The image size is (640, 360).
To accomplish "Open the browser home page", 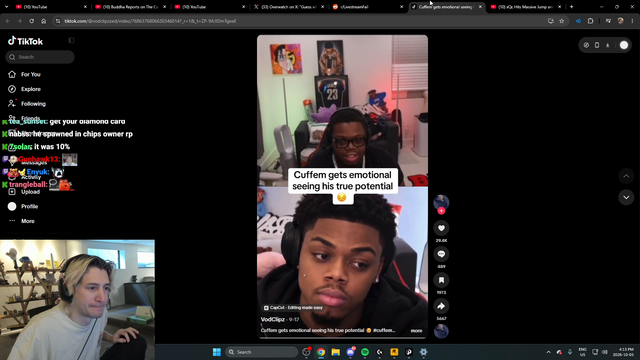I will pos(44,21).
